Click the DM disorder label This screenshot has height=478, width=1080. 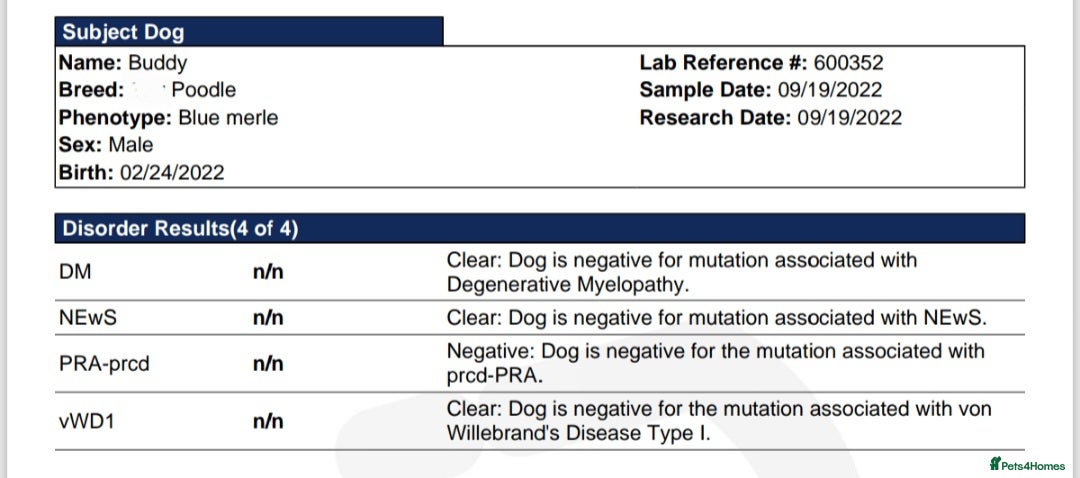pos(74,272)
